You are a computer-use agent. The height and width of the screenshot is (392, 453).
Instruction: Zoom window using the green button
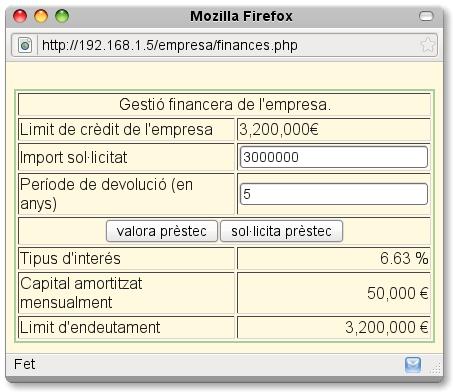coord(62,16)
